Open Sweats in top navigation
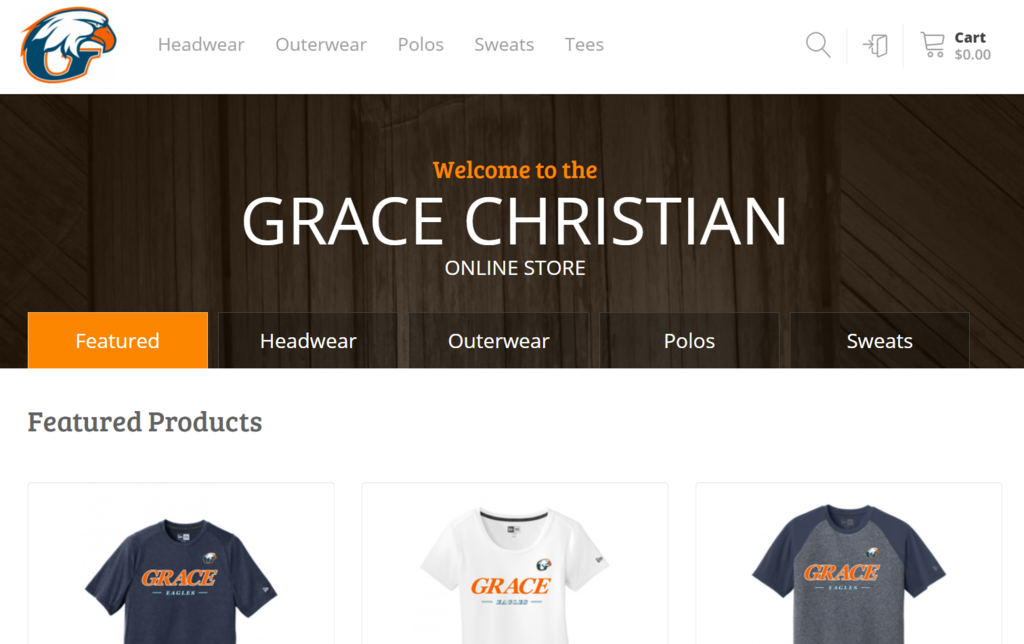This screenshot has height=644, width=1024. tap(504, 44)
